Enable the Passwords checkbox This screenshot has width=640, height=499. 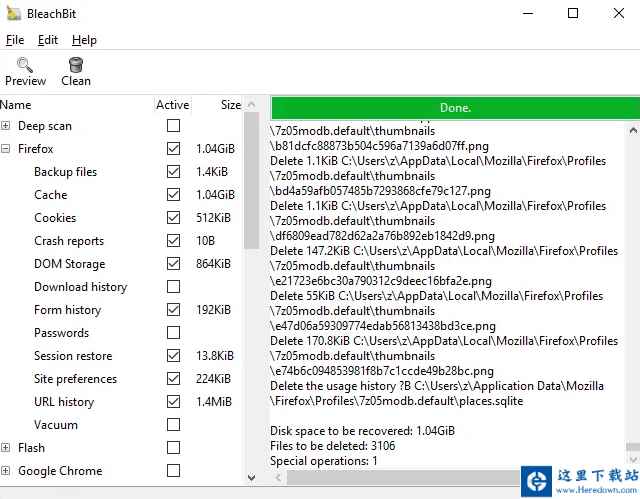173,333
